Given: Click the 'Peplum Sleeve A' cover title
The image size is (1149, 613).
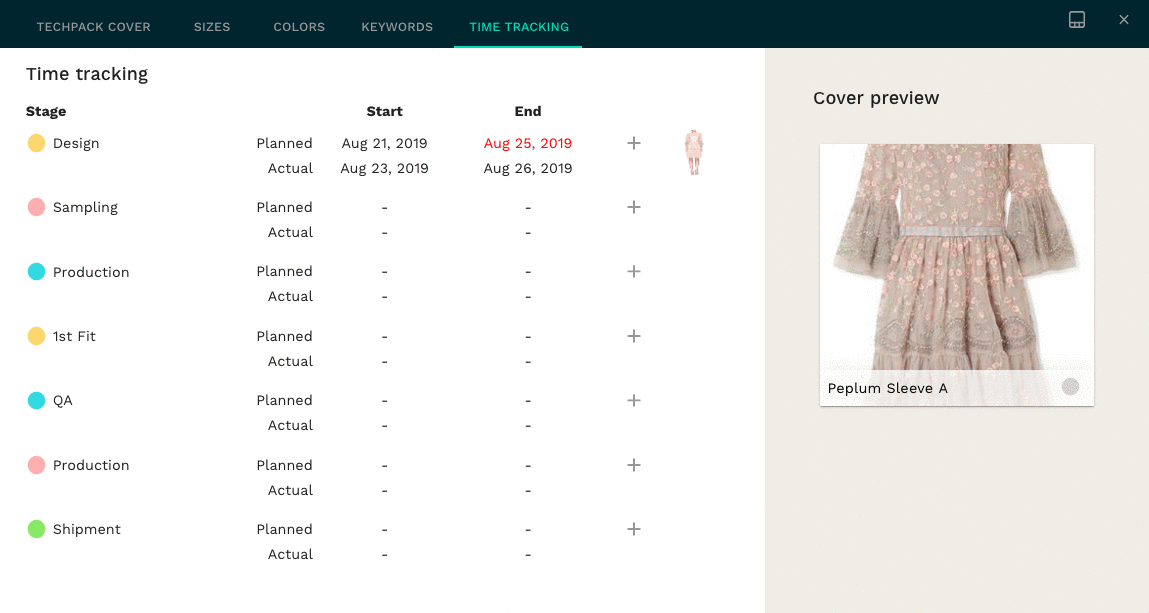Looking at the screenshot, I should [x=887, y=389].
